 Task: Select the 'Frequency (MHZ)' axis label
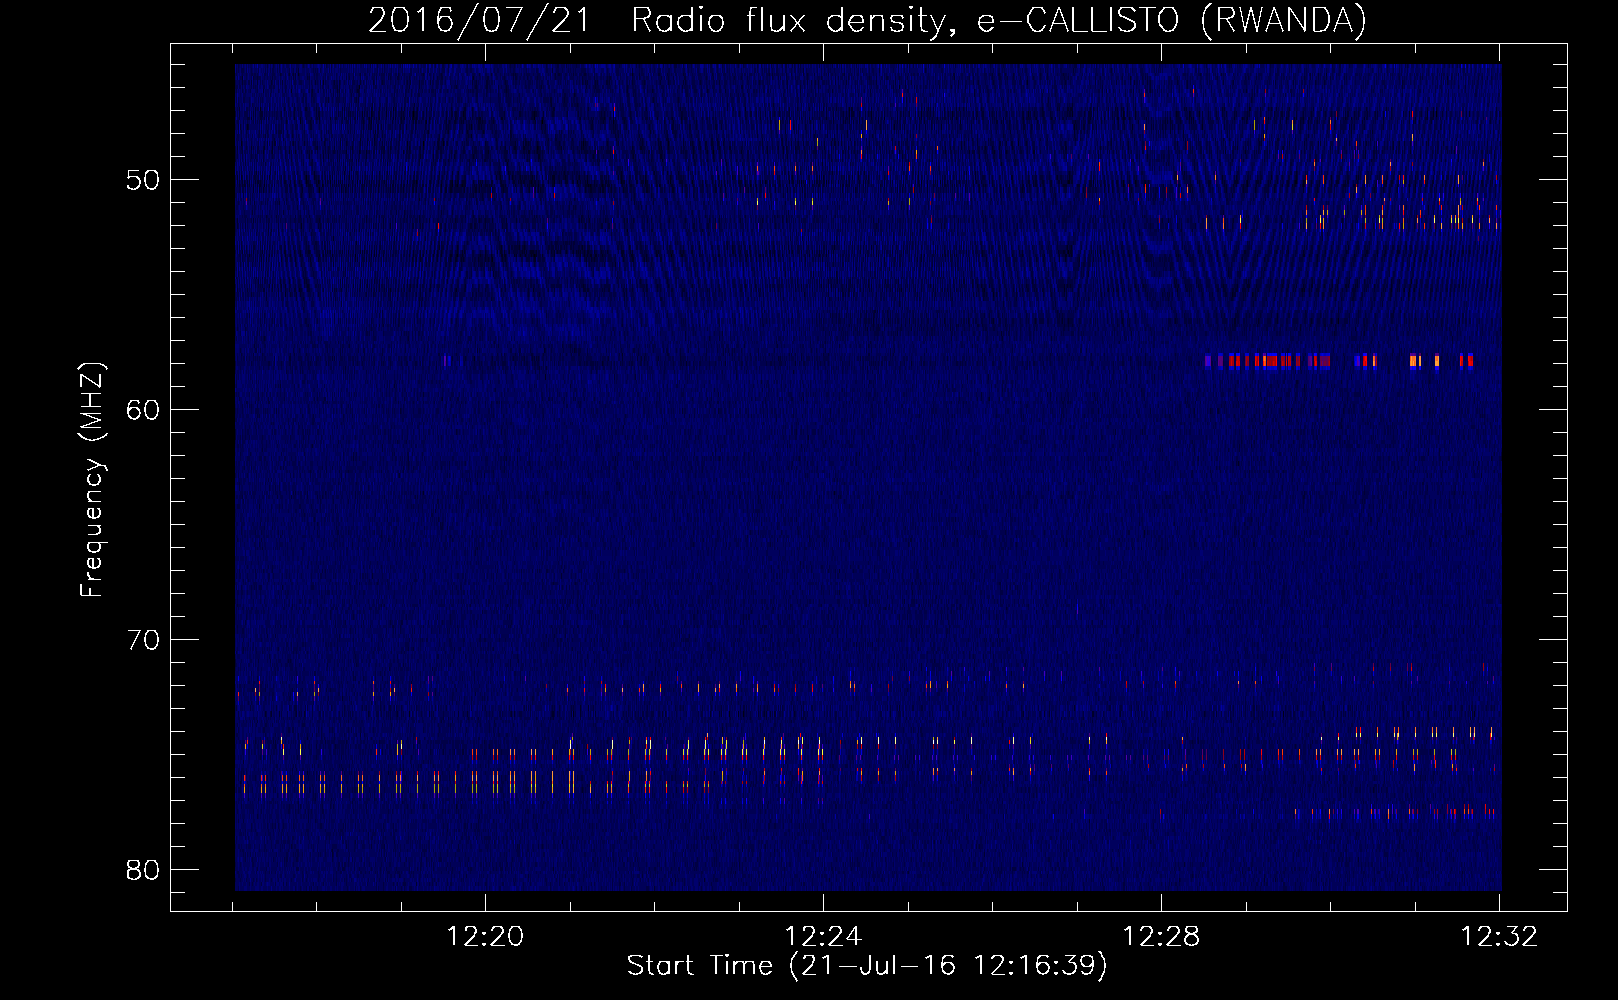tap(92, 480)
